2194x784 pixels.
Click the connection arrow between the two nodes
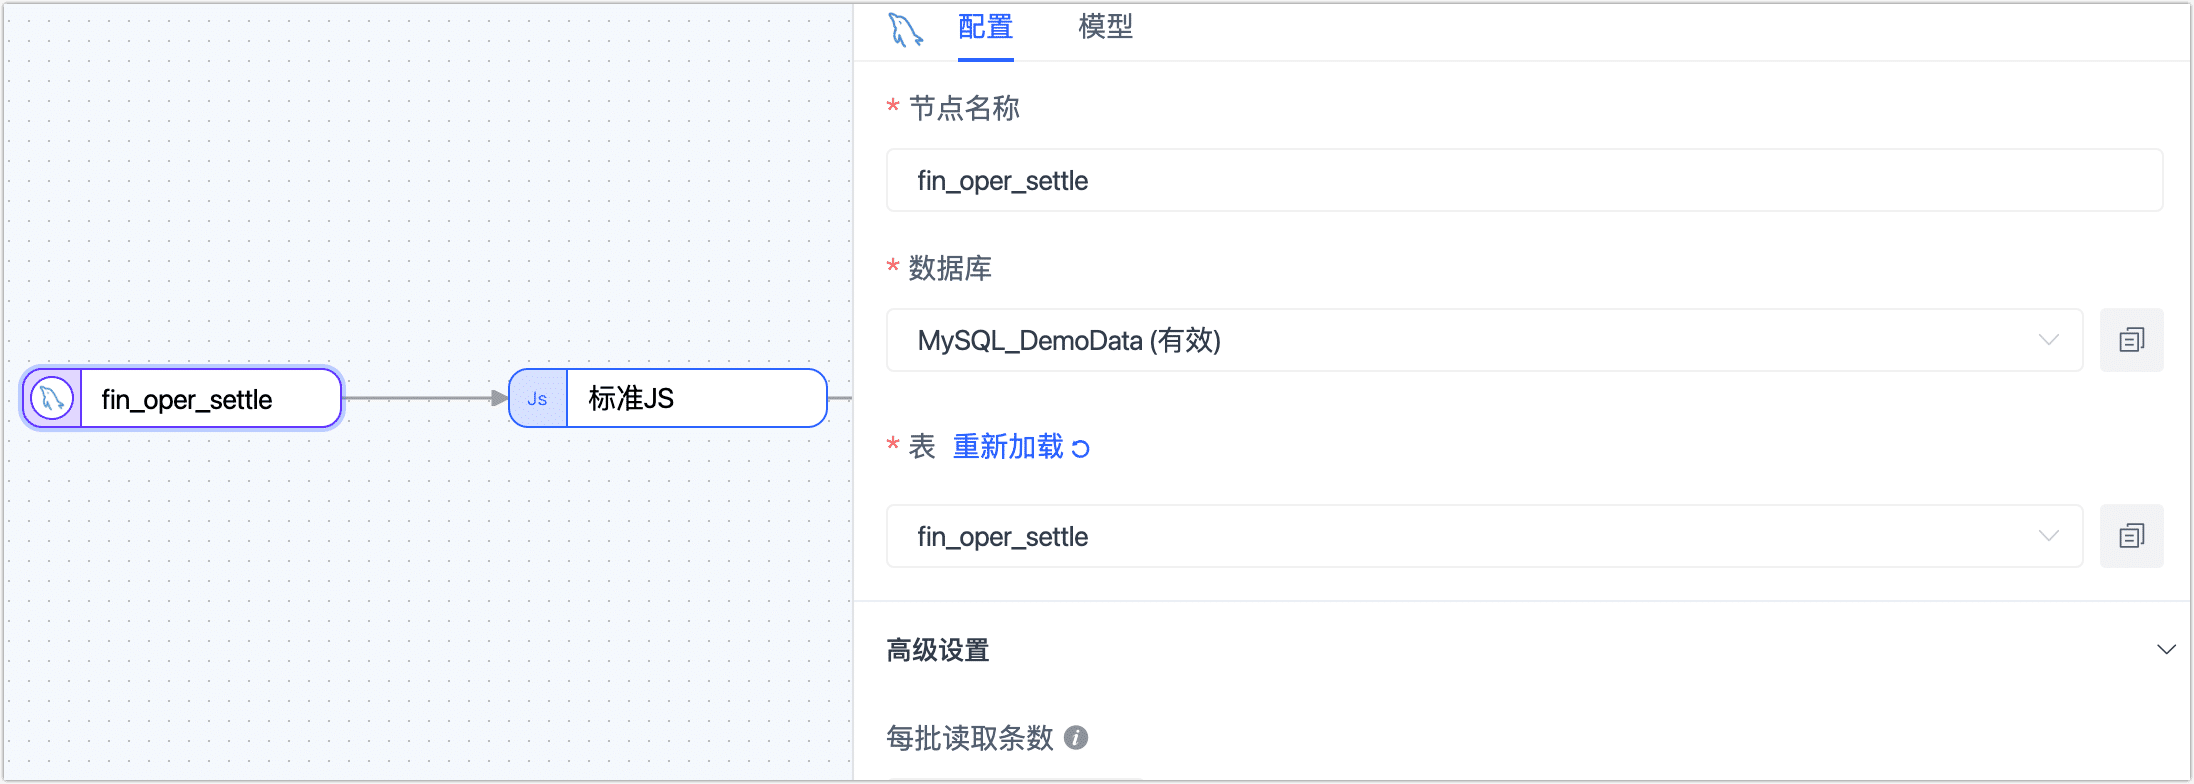[425, 398]
